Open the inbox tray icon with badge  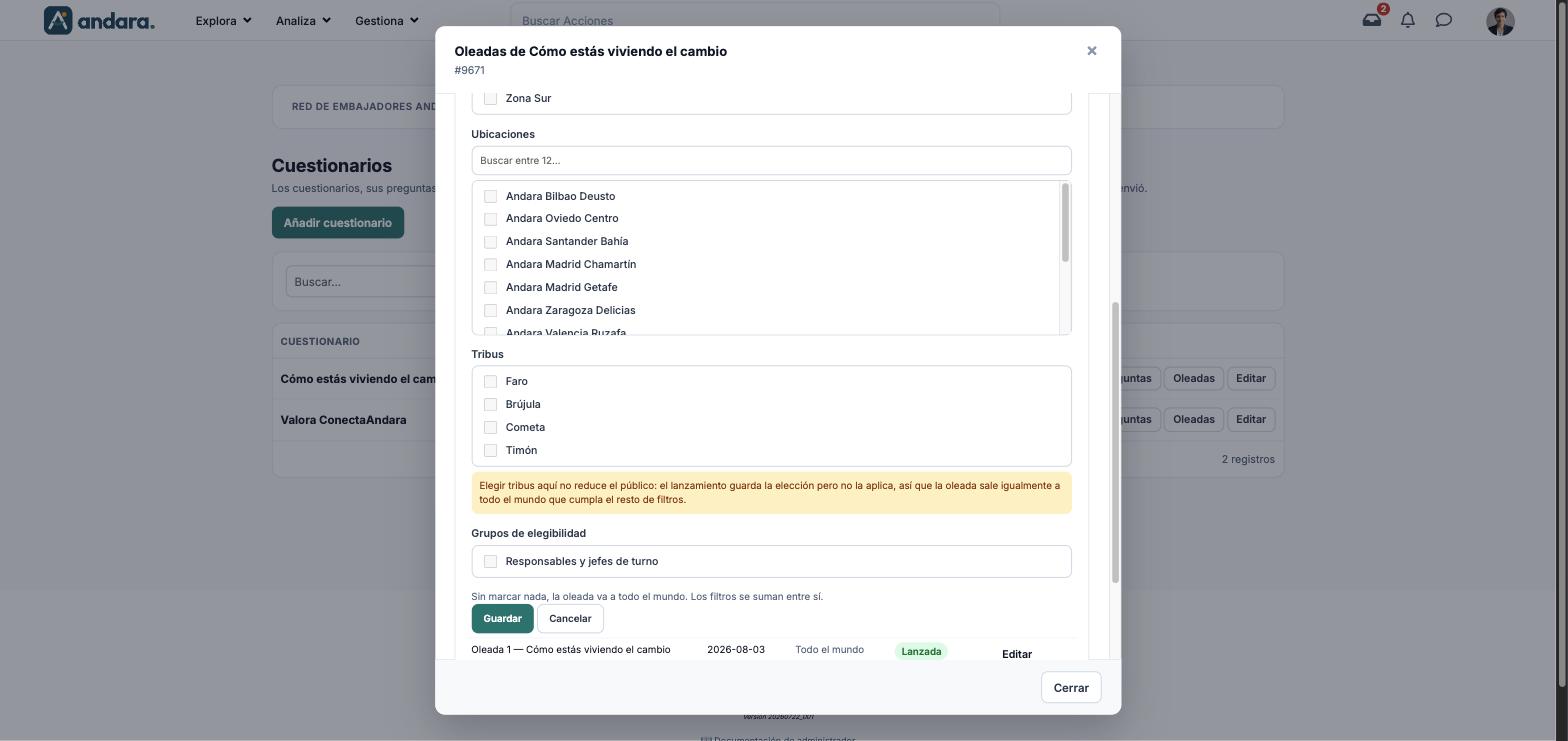pos(1372,20)
